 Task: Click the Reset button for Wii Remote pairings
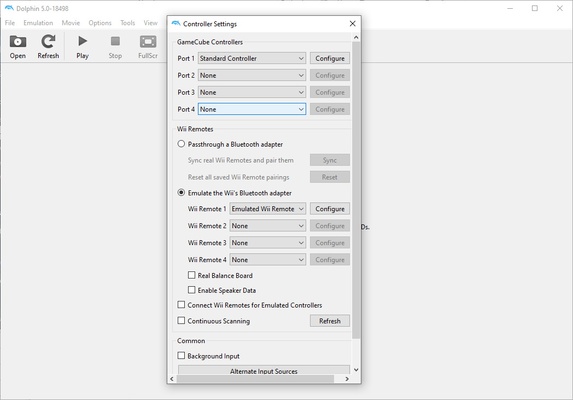pos(330,177)
